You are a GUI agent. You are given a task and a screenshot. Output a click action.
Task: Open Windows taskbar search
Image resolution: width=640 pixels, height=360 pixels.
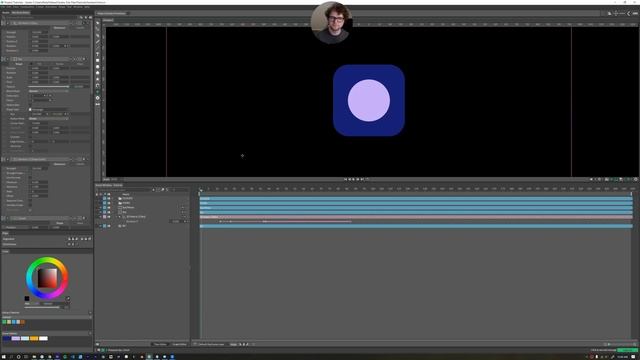pyautogui.click(x=11, y=356)
